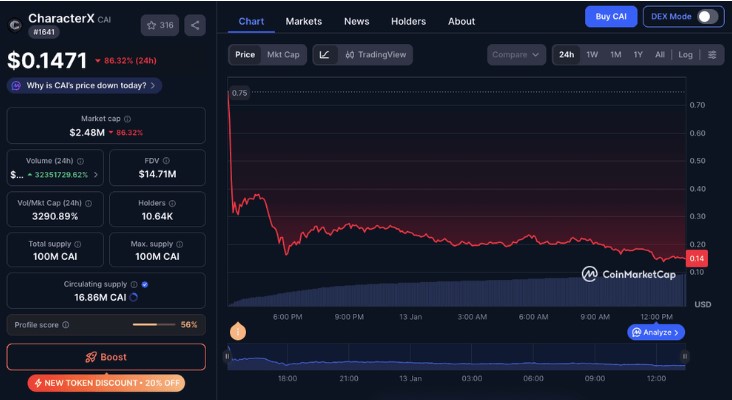Click Volume (24h) info icon

click(80, 161)
